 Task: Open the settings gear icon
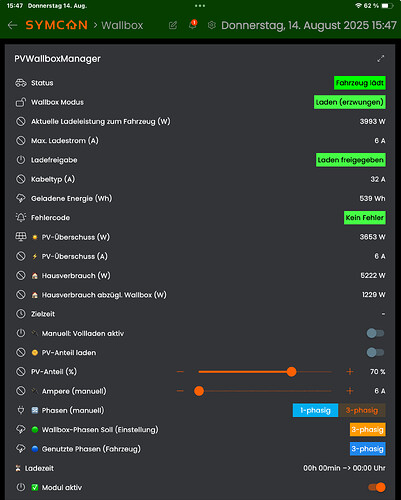point(212,25)
